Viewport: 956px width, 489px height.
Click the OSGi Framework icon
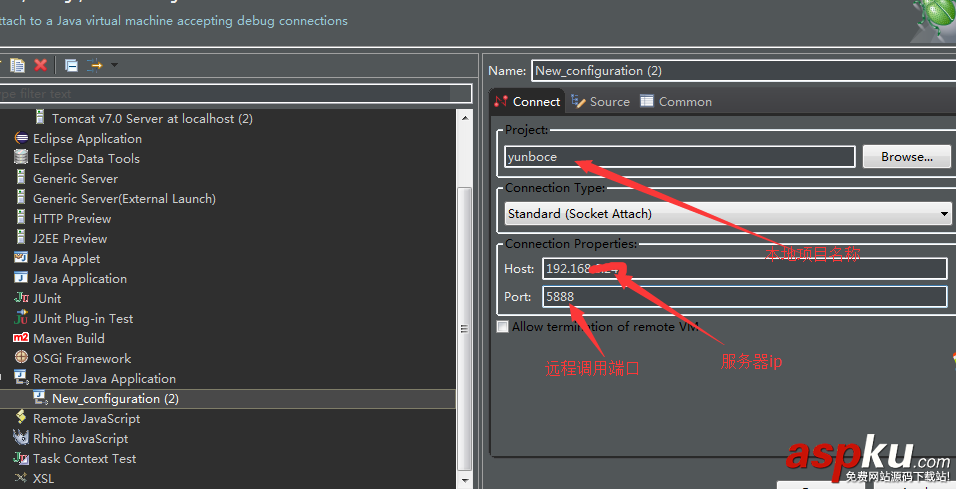tap(21, 358)
